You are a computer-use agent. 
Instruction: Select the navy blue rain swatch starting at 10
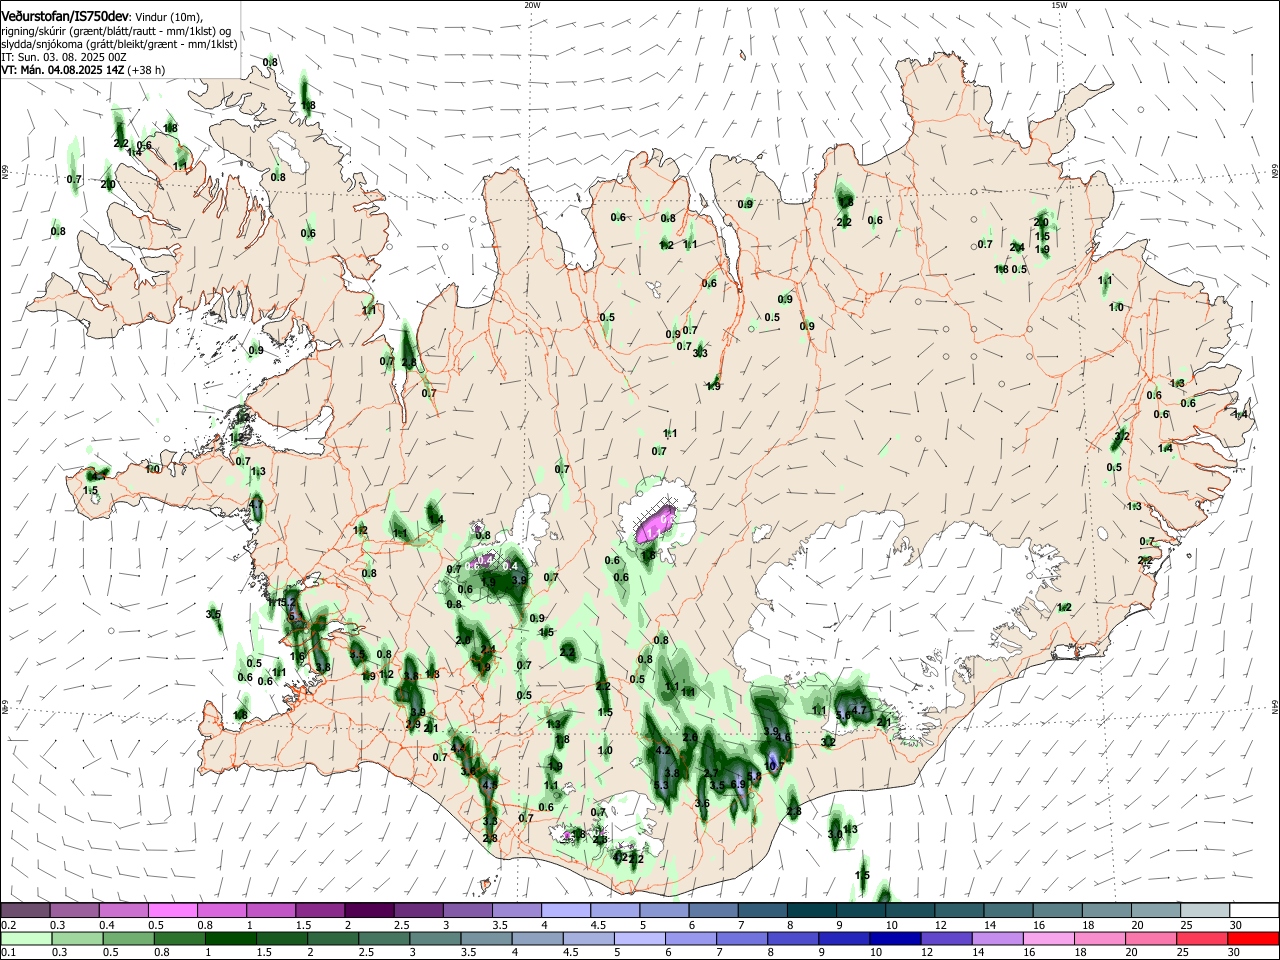[x=896, y=938]
